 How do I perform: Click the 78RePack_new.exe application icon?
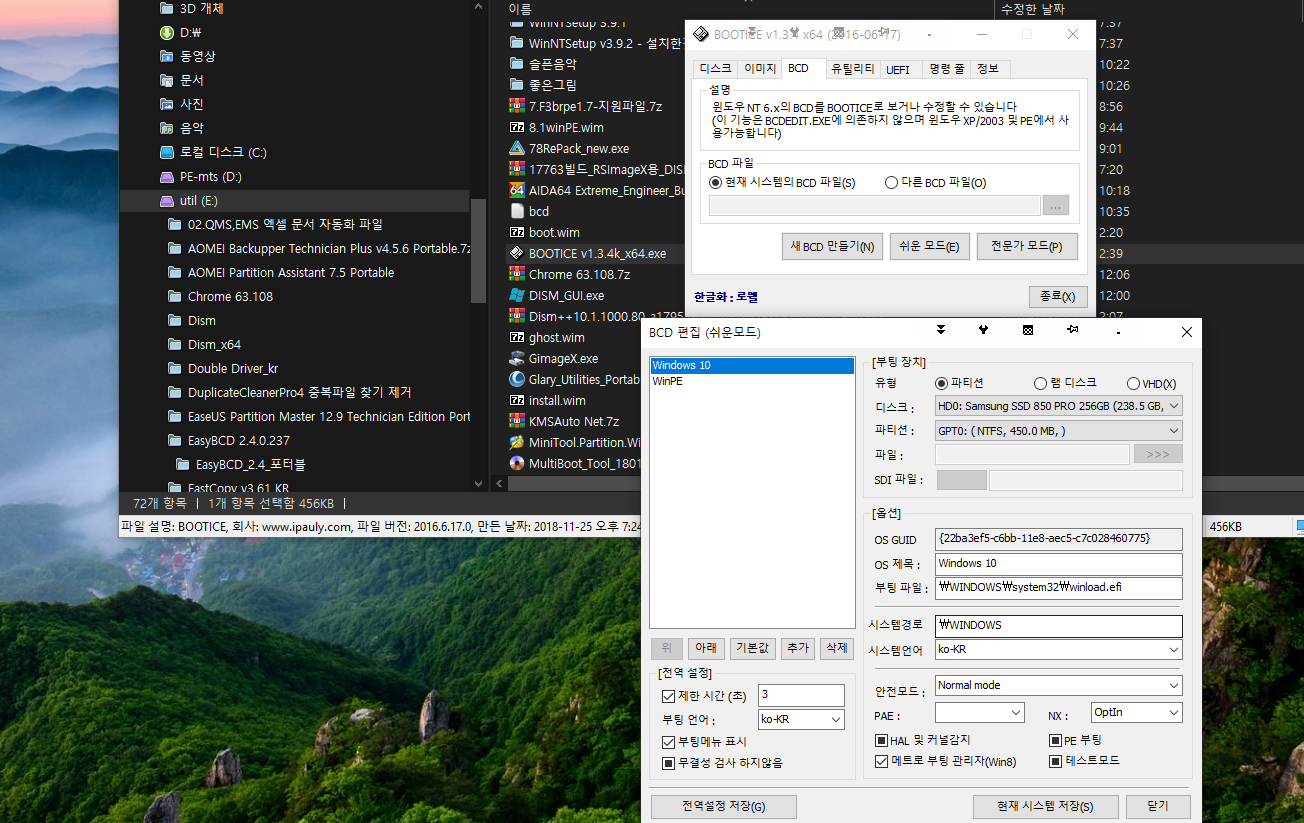[517, 148]
